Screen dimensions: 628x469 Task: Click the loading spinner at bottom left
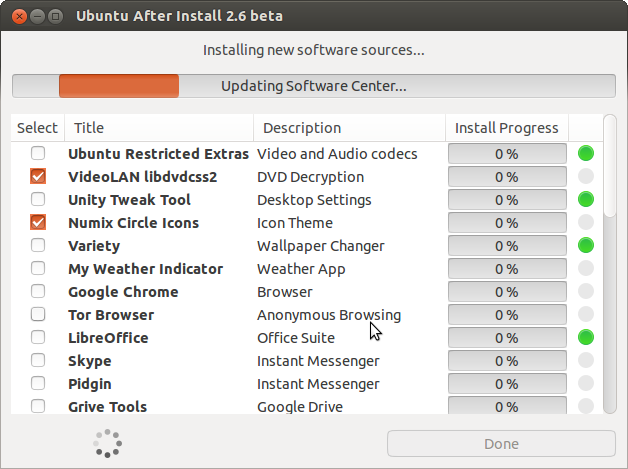click(107, 443)
